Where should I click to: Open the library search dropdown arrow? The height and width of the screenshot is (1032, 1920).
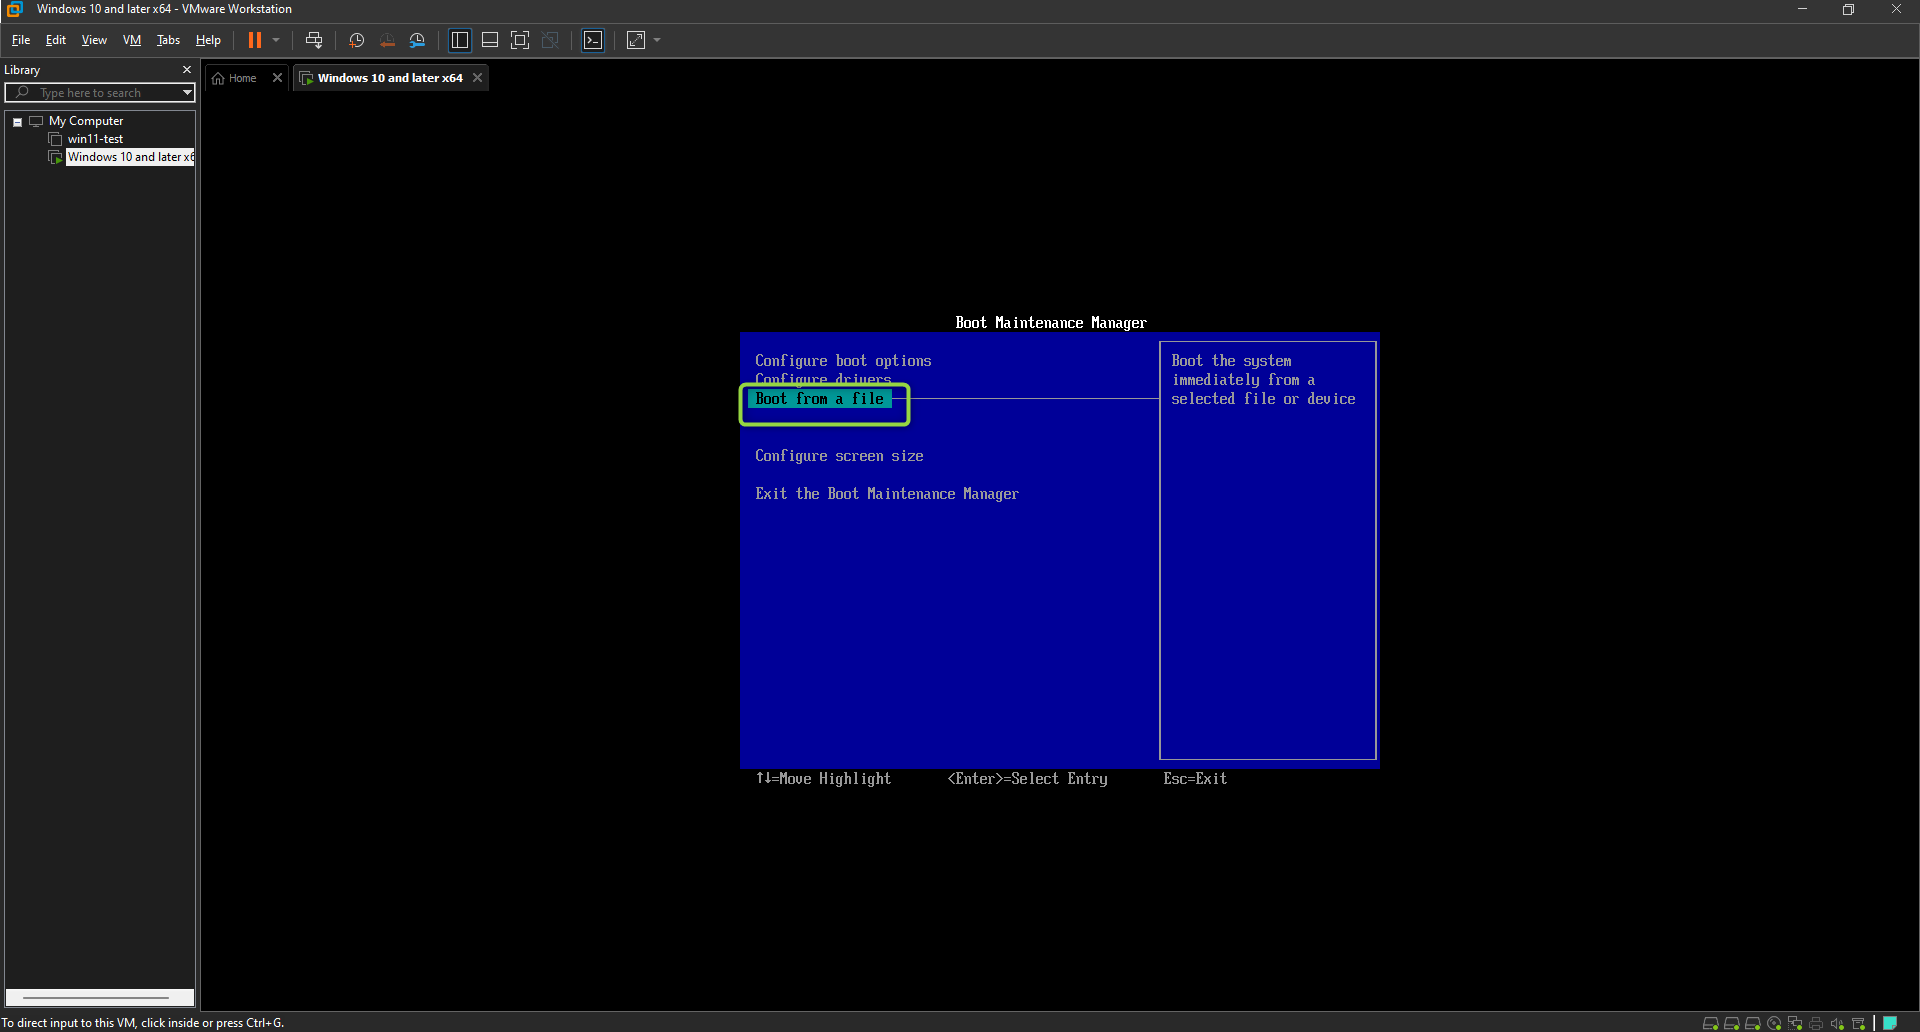click(x=187, y=93)
